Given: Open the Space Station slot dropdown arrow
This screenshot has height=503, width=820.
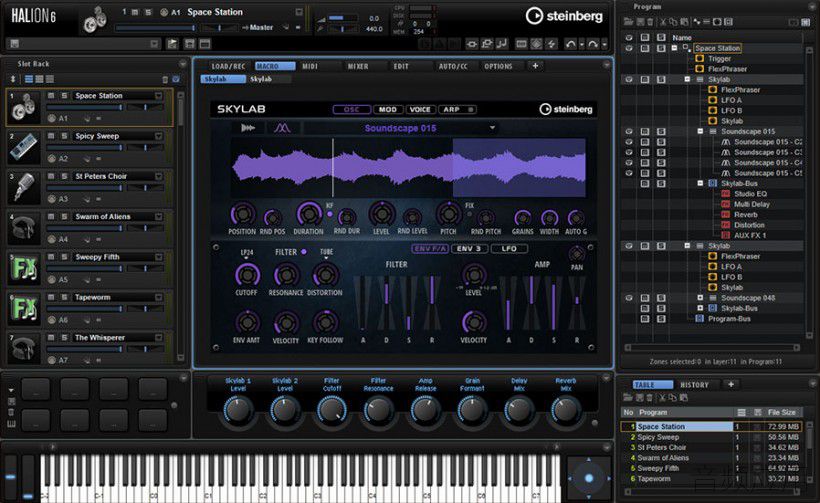Looking at the screenshot, I should pyautogui.click(x=158, y=96).
